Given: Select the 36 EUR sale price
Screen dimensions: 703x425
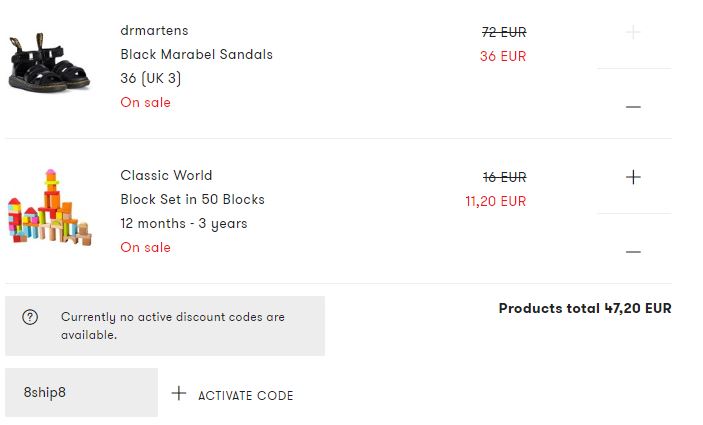Looking at the screenshot, I should click(x=503, y=56).
